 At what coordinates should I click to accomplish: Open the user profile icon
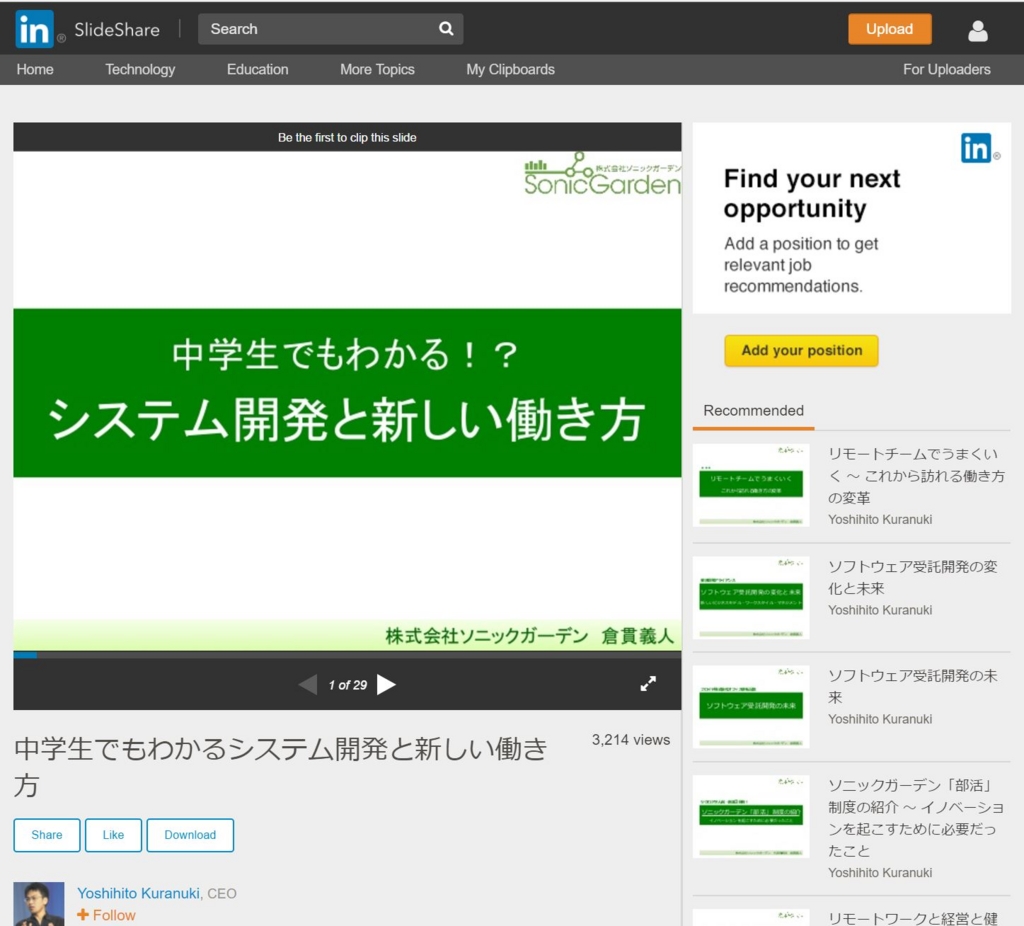(977, 30)
